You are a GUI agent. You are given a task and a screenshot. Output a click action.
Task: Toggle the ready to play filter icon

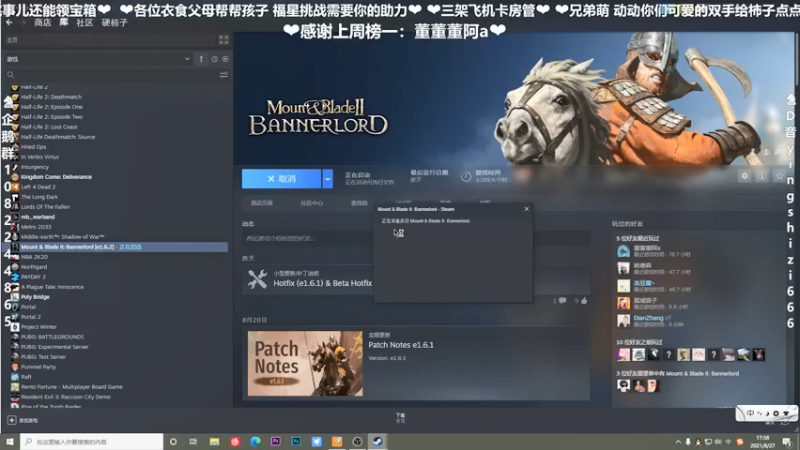coord(225,59)
